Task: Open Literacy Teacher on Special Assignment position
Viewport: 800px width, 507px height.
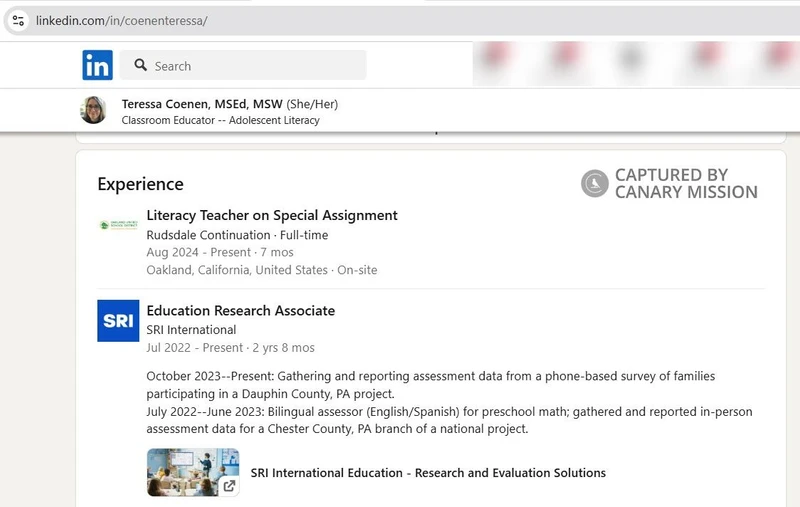Action: pyautogui.click(x=272, y=215)
